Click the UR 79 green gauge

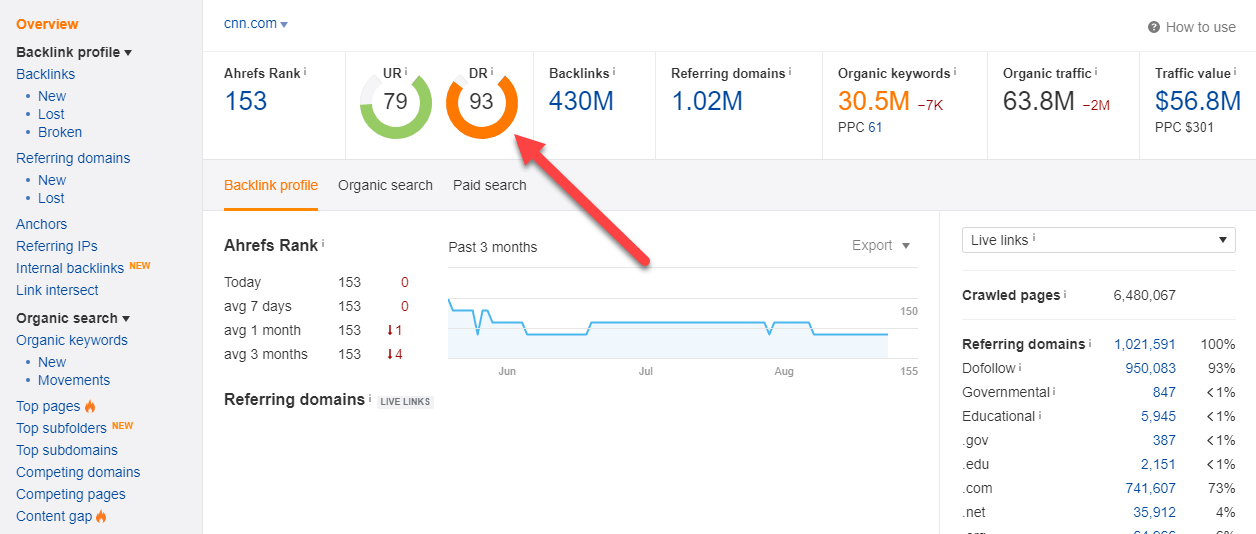tap(396, 104)
